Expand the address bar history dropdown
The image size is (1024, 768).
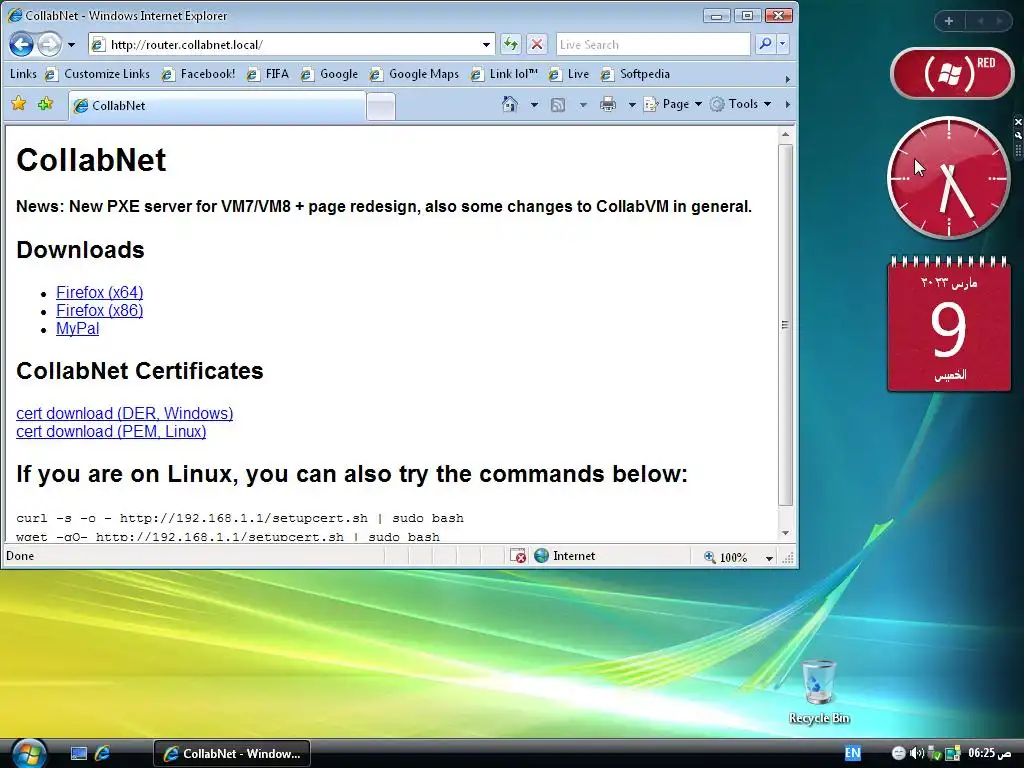pos(487,44)
